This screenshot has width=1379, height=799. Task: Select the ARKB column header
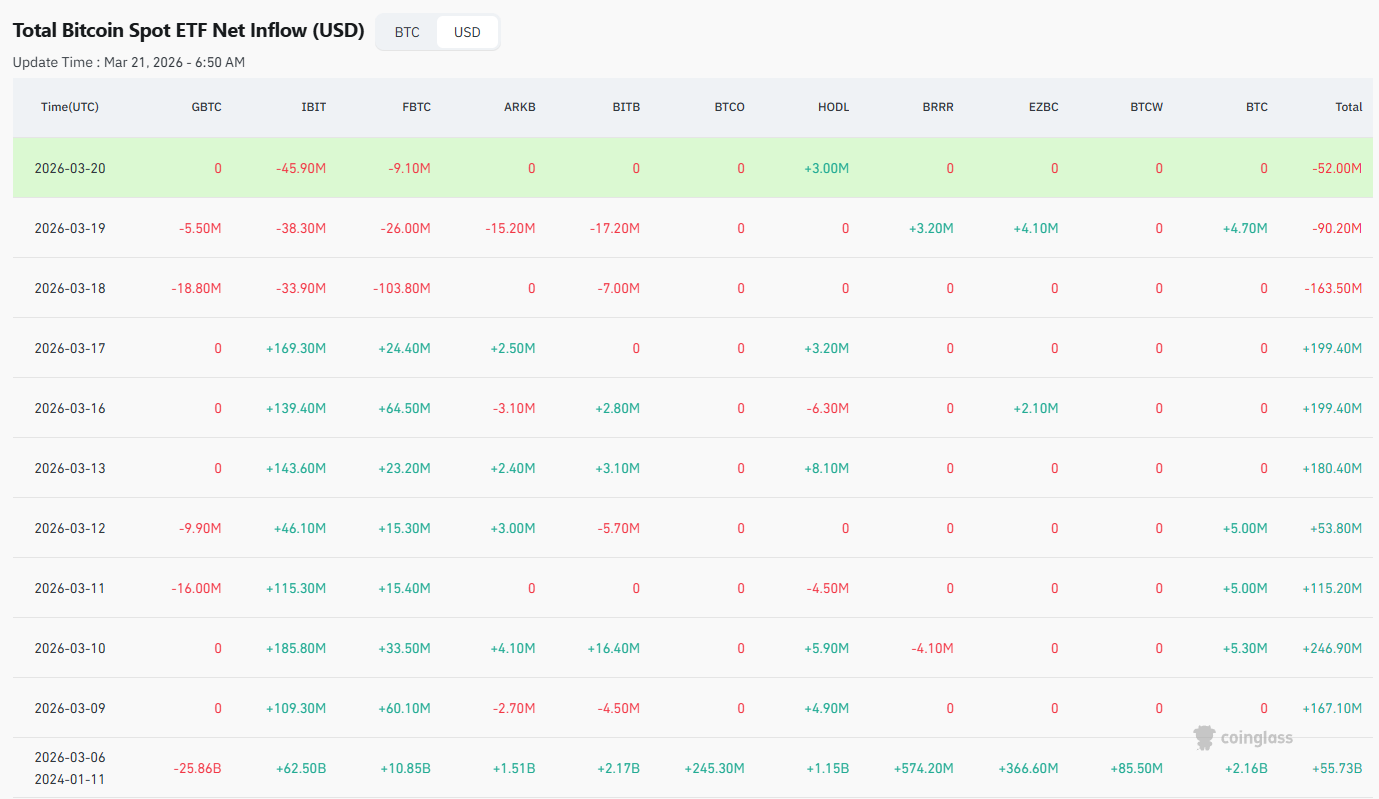519,107
